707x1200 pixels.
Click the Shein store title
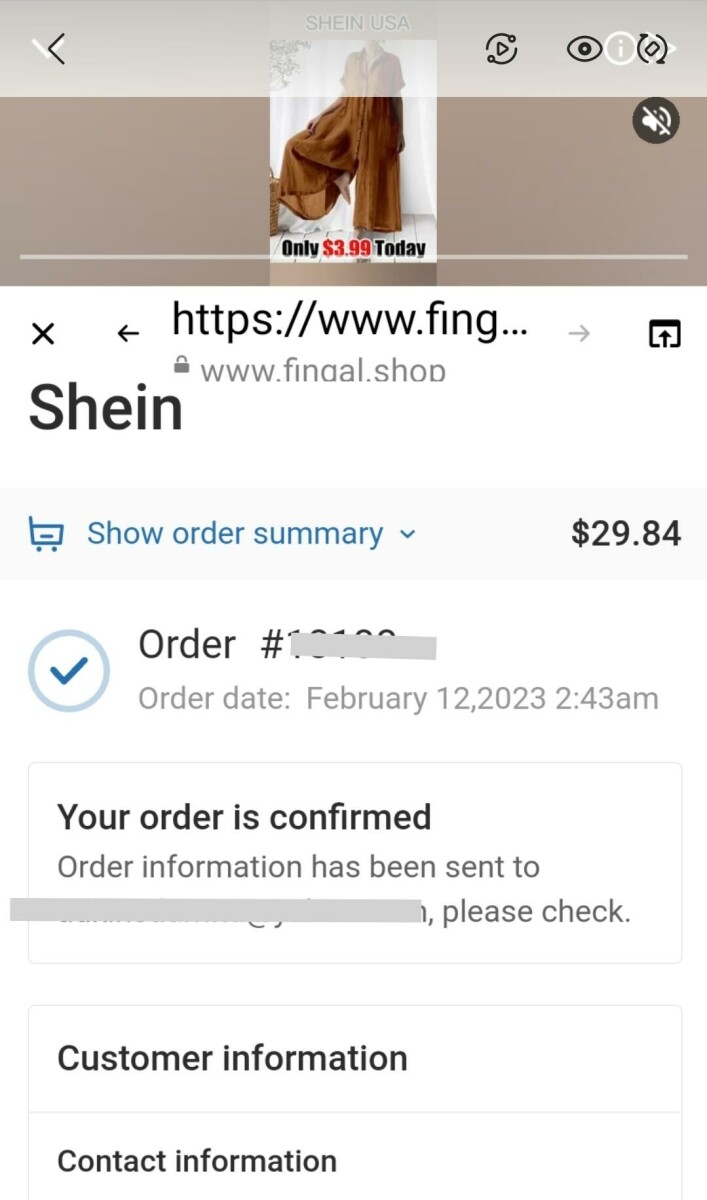[106, 408]
